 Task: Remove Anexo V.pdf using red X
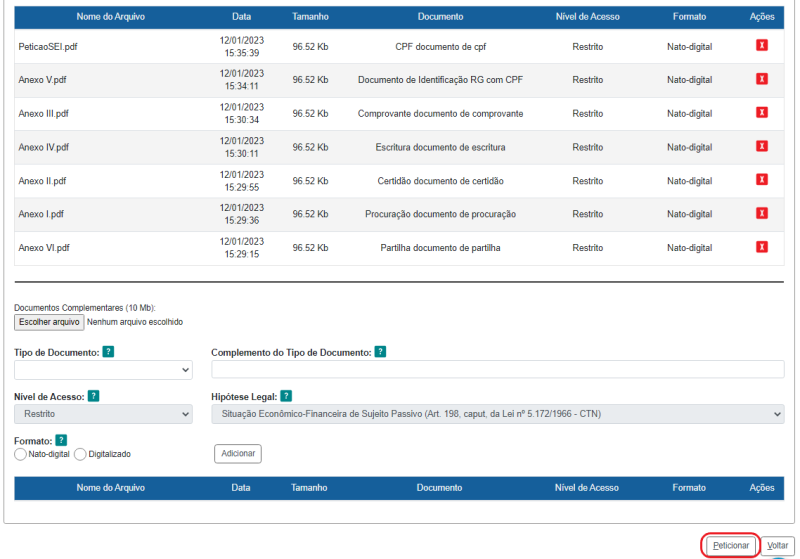762,79
